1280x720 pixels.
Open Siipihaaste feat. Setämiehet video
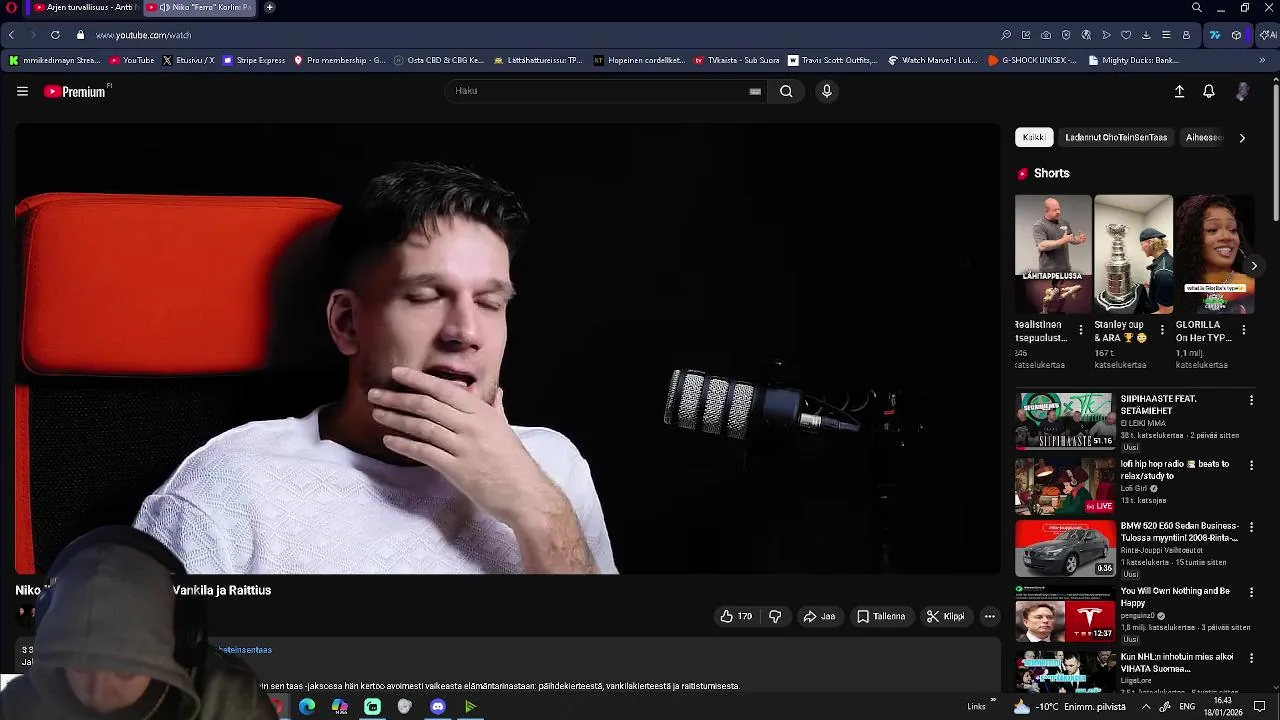tap(1065, 420)
